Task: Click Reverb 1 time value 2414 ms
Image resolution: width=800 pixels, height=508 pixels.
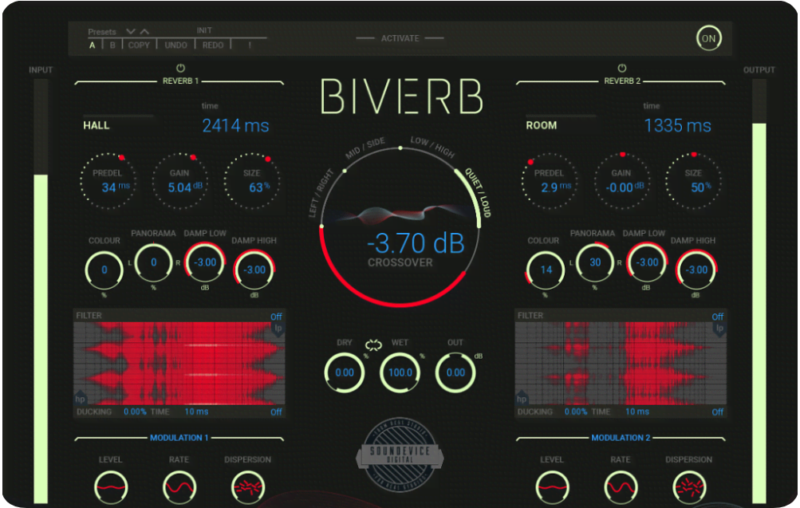Action: (235, 125)
